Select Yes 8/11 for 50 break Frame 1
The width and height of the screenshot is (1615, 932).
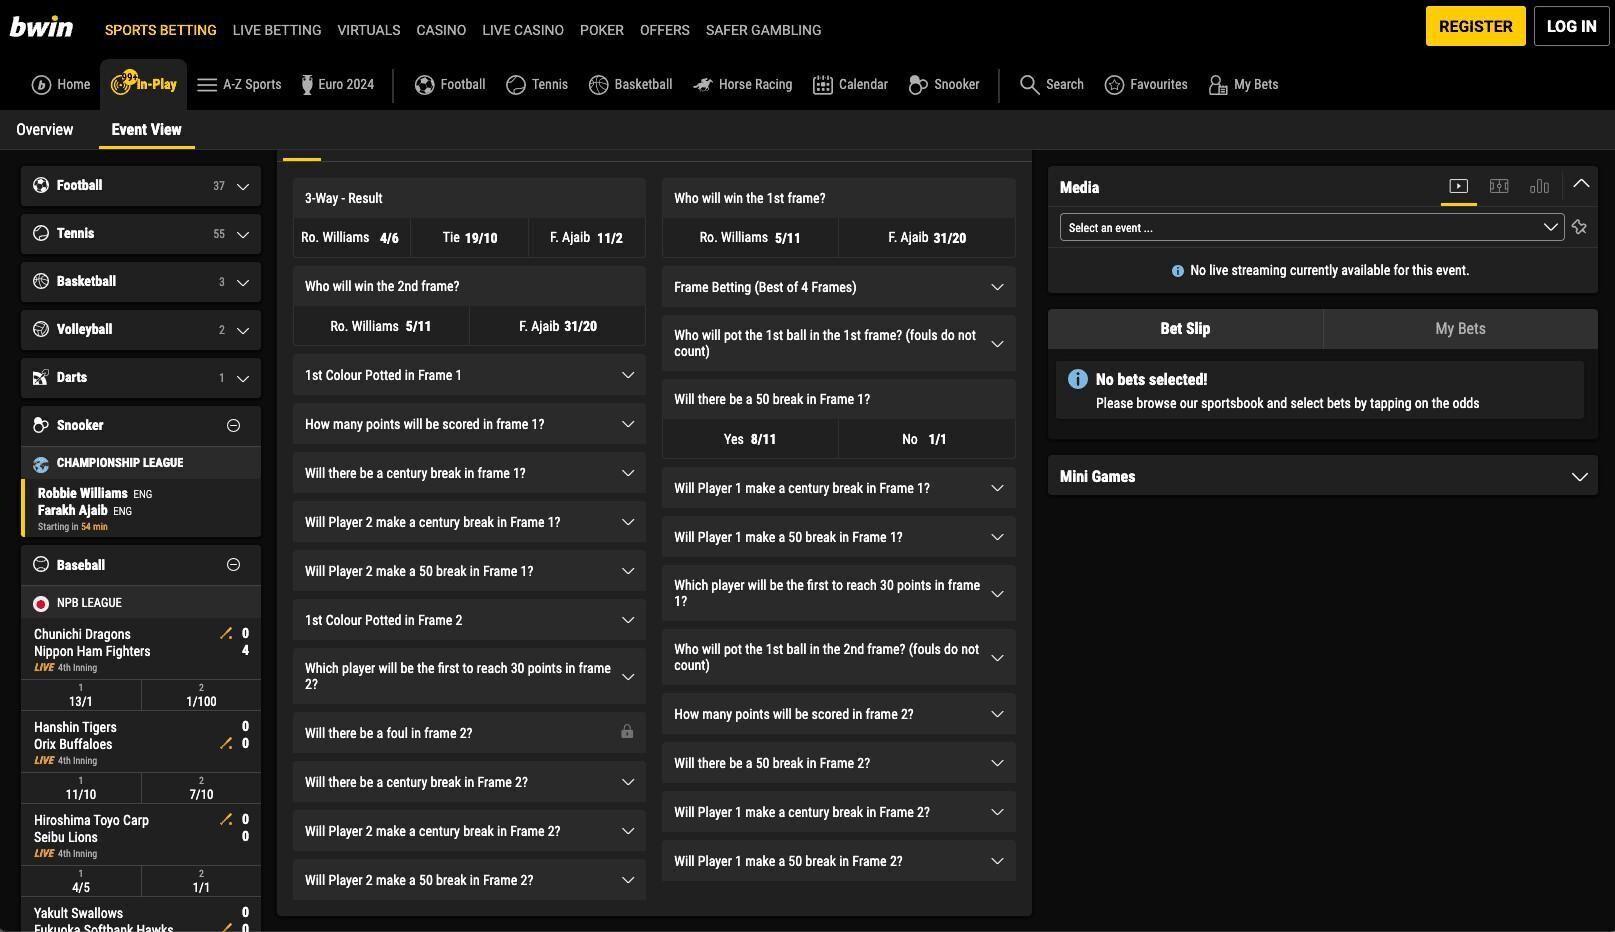pyautogui.click(x=750, y=439)
